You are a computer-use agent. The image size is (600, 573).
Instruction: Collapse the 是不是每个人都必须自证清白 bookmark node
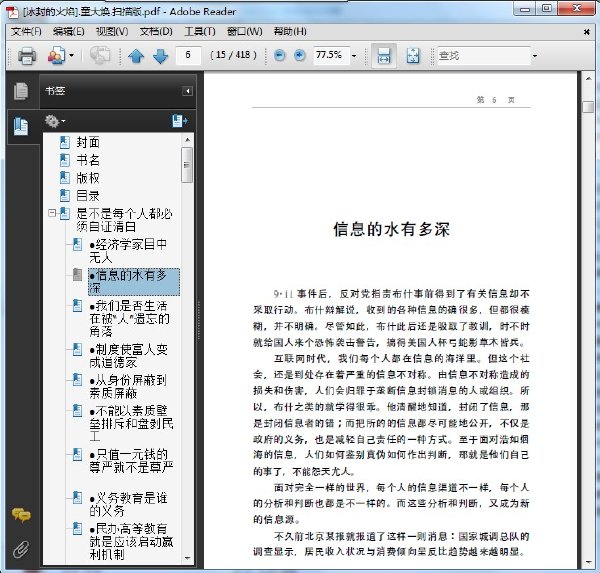(x=52, y=213)
